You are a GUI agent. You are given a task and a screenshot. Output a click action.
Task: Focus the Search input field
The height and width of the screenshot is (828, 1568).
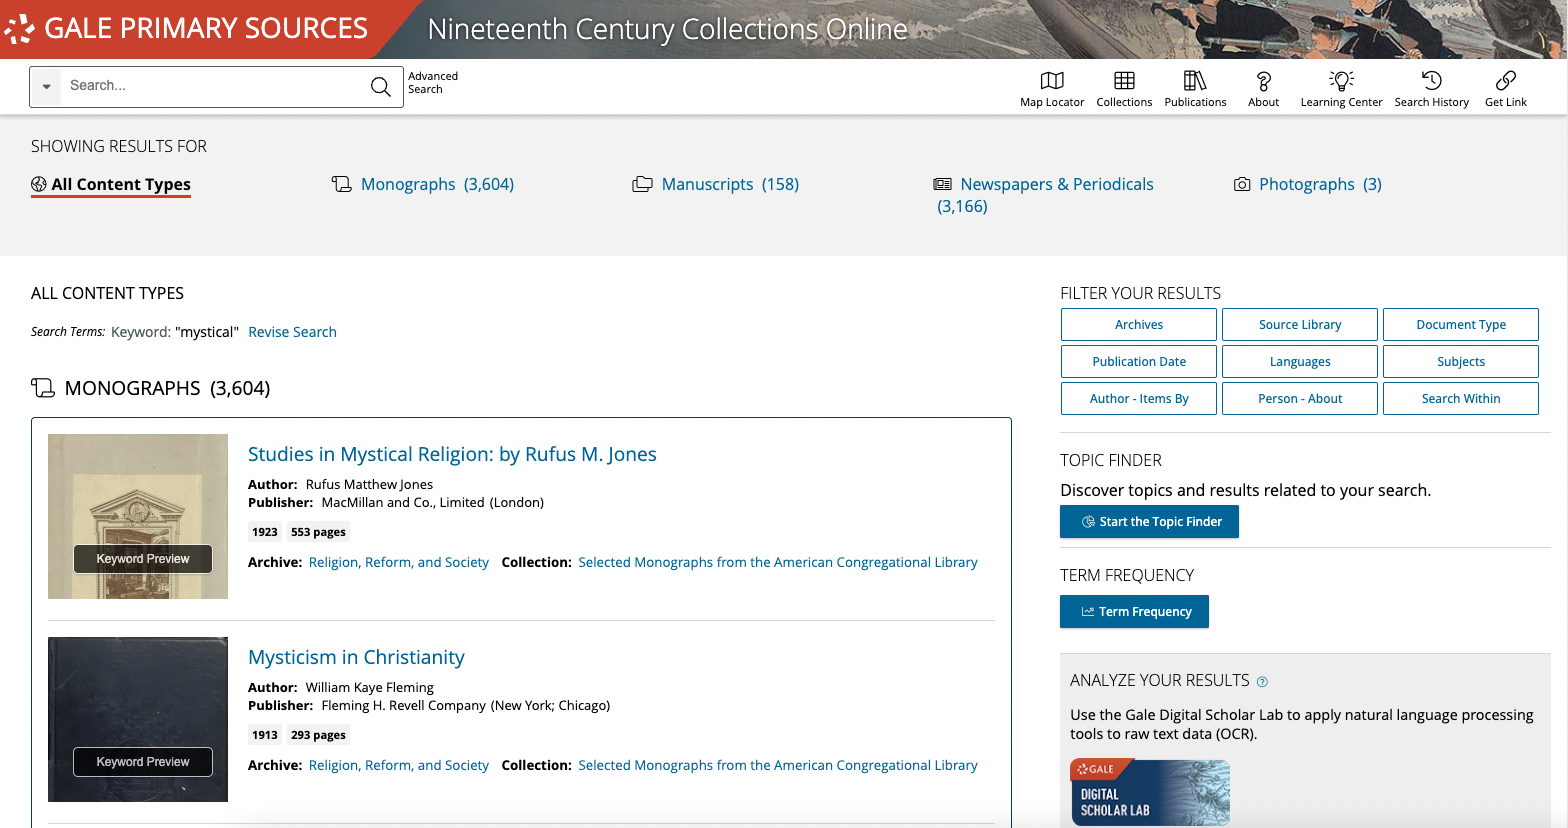tap(212, 86)
